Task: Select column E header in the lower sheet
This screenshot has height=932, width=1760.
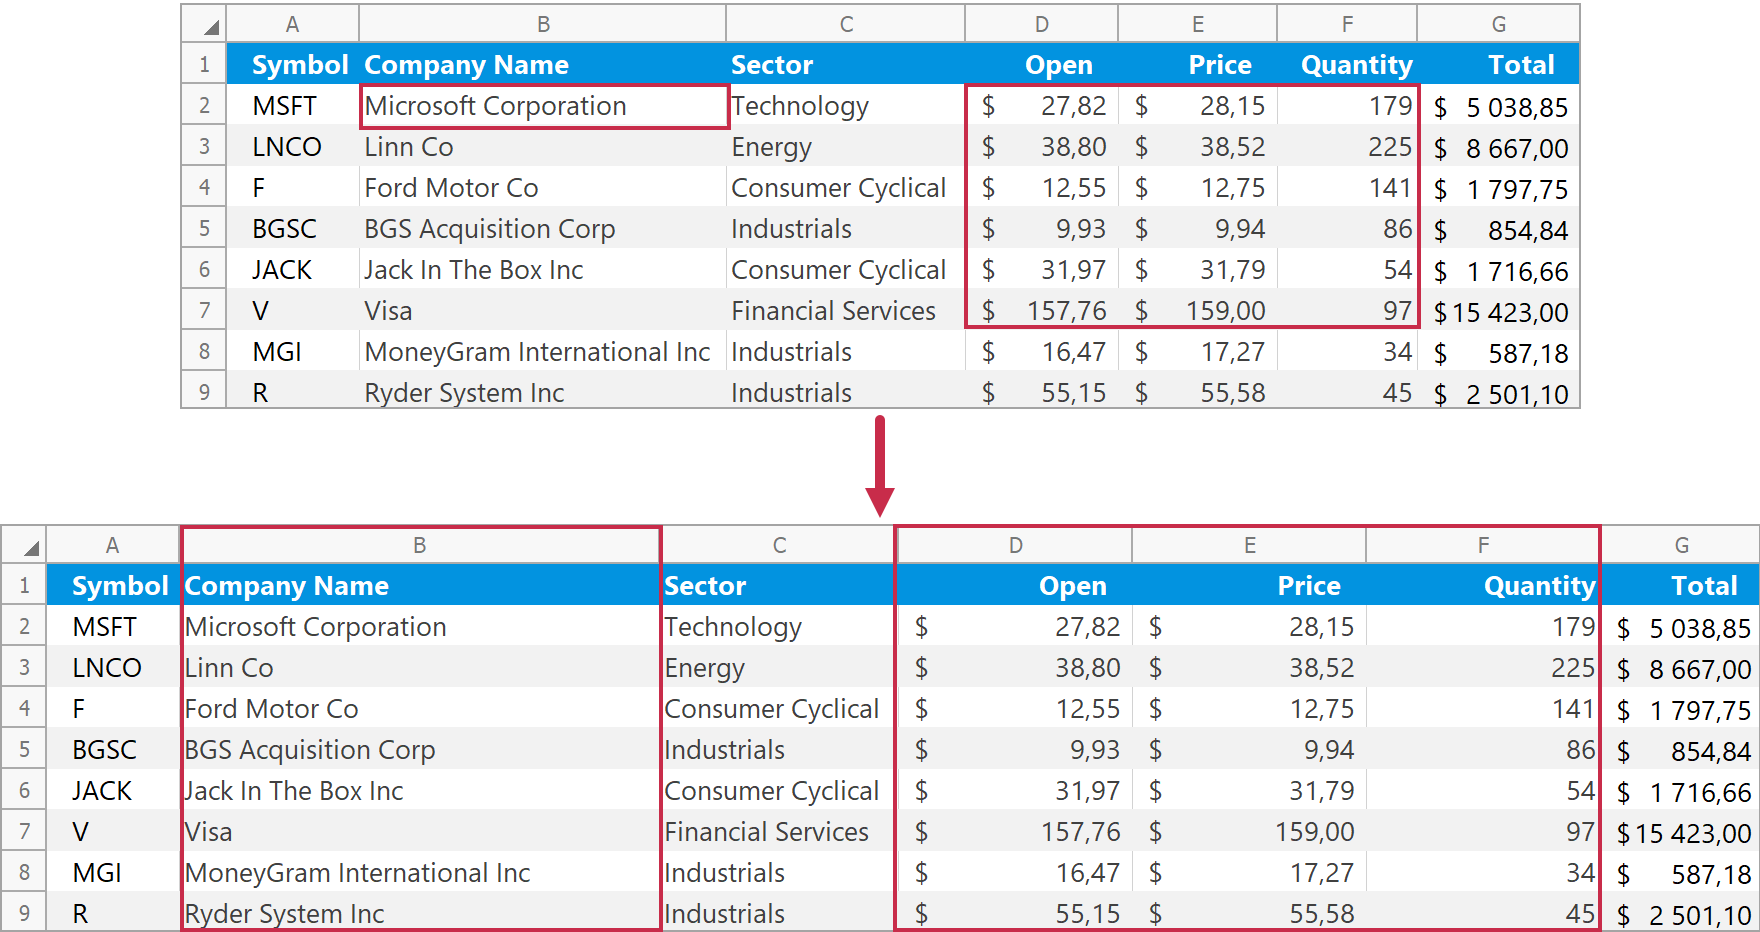Action: tap(1249, 545)
